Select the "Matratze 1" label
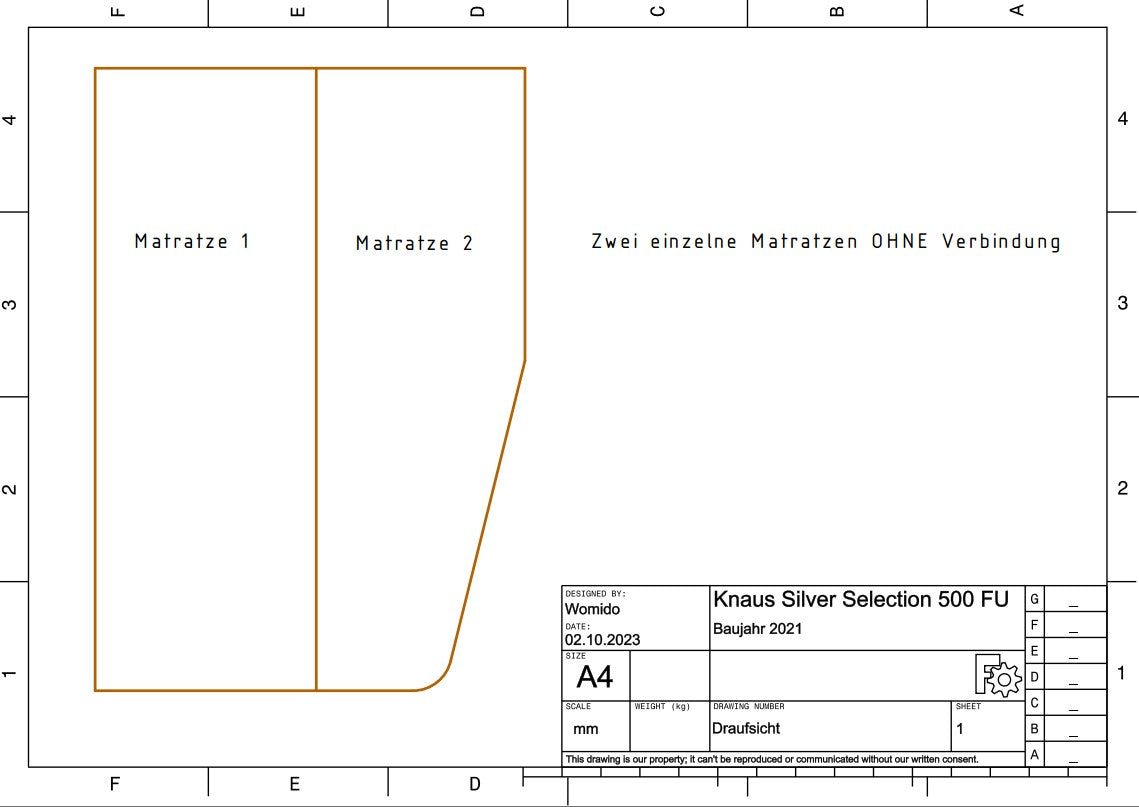 pyautogui.click(x=192, y=241)
